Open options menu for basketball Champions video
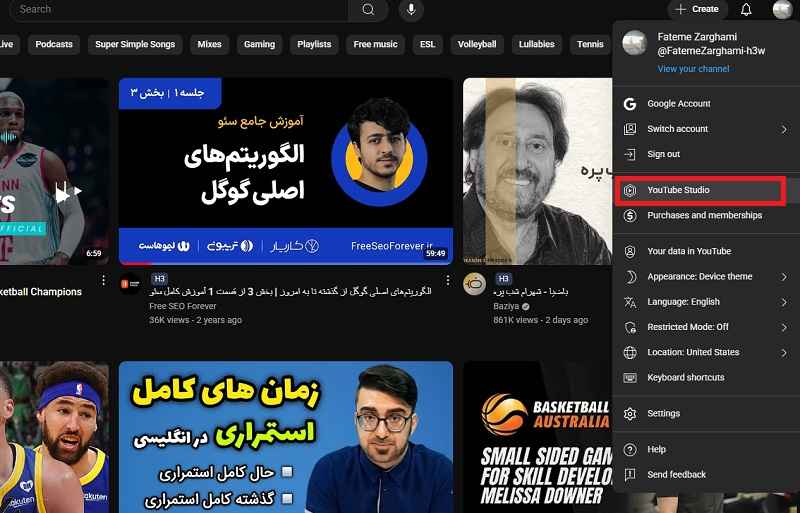This screenshot has height=513, width=800. point(104,280)
